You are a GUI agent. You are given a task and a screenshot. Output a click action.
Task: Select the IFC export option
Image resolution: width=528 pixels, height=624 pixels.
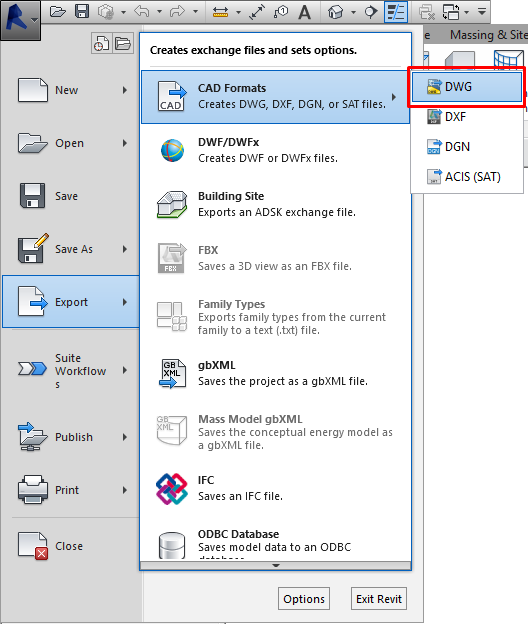click(x=276, y=489)
